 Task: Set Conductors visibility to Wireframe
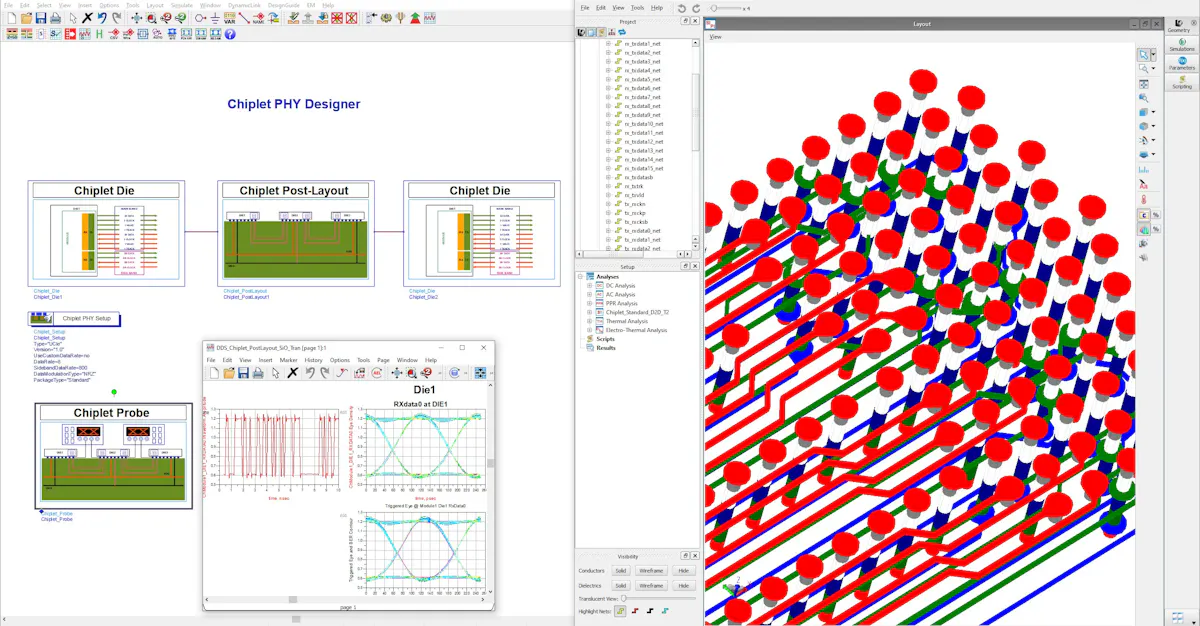651,571
